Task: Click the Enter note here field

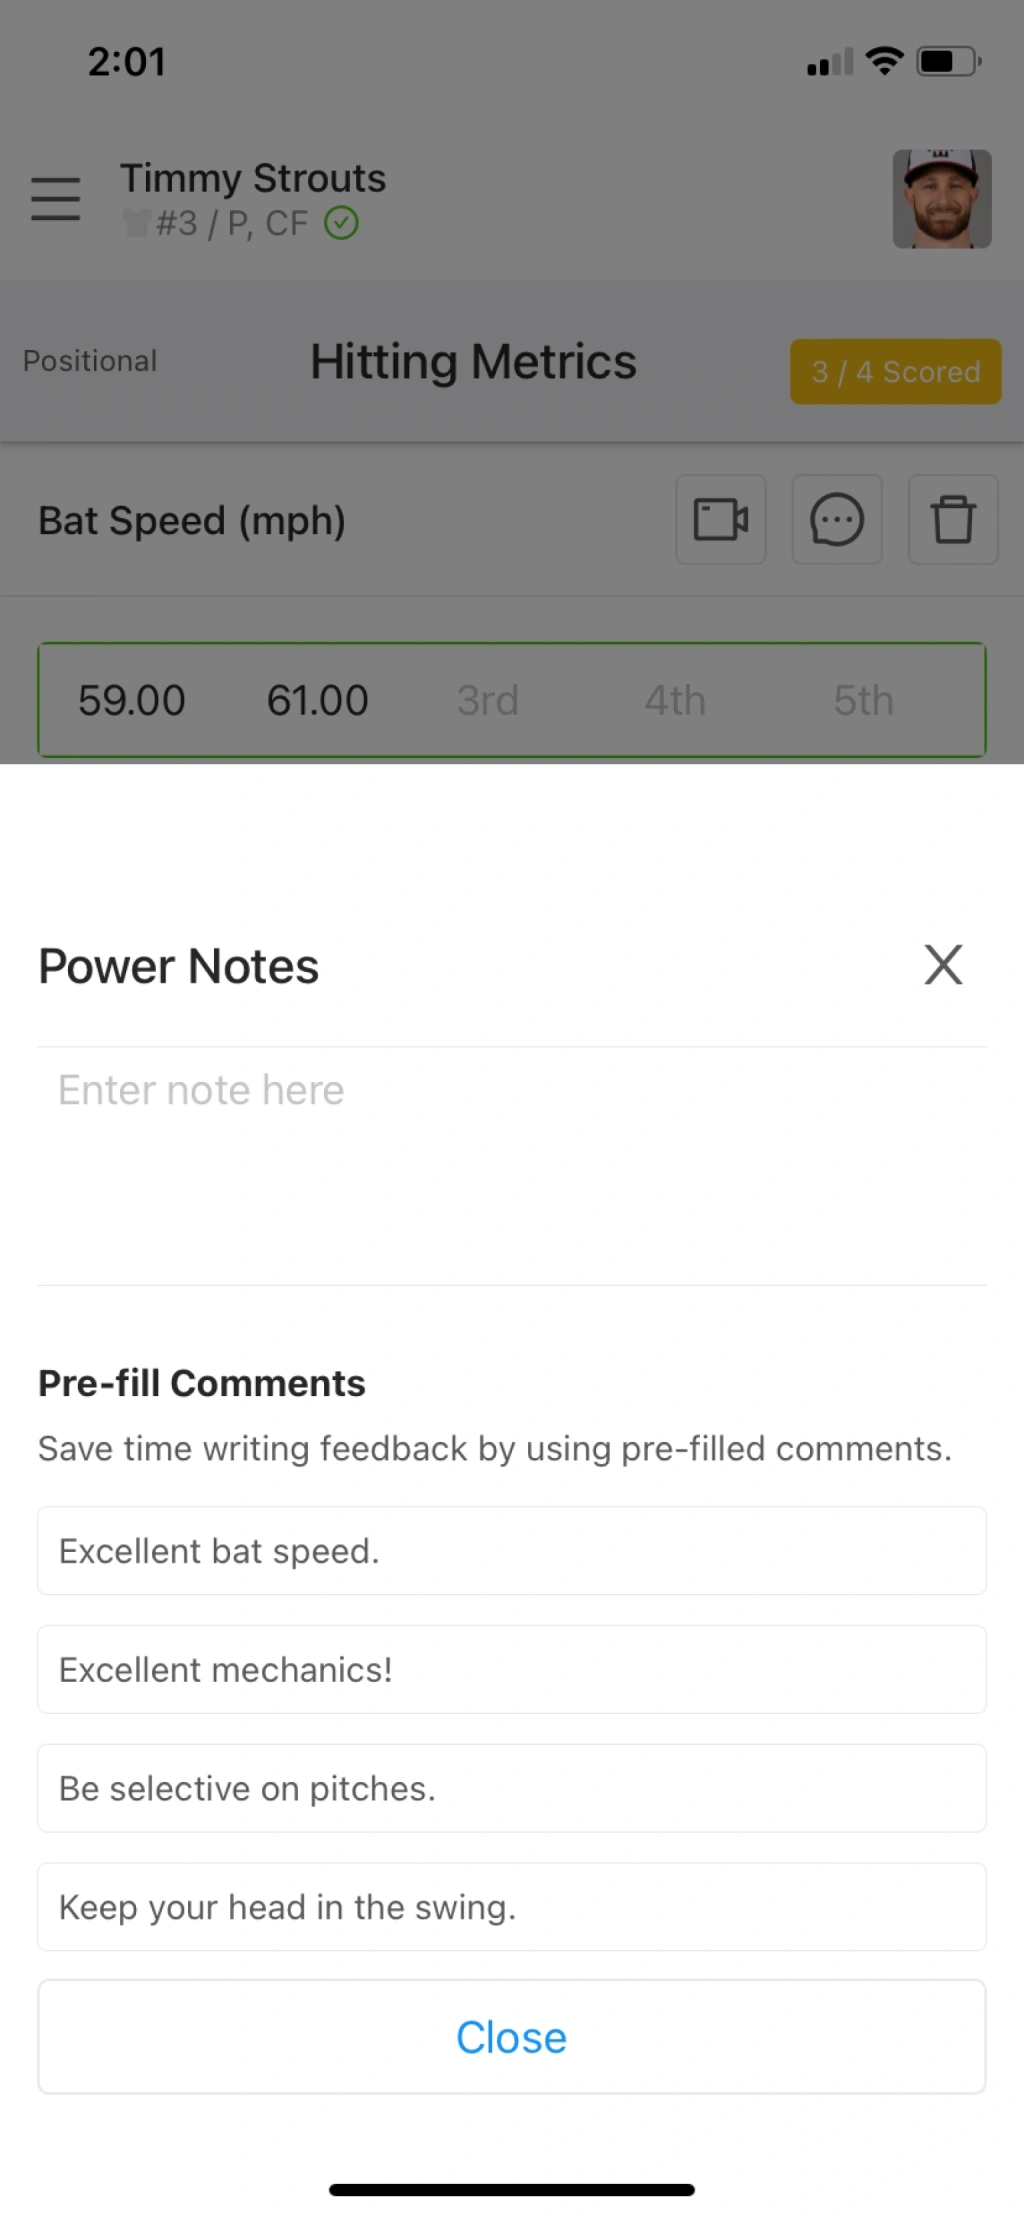Action: [x=510, y=1160]
